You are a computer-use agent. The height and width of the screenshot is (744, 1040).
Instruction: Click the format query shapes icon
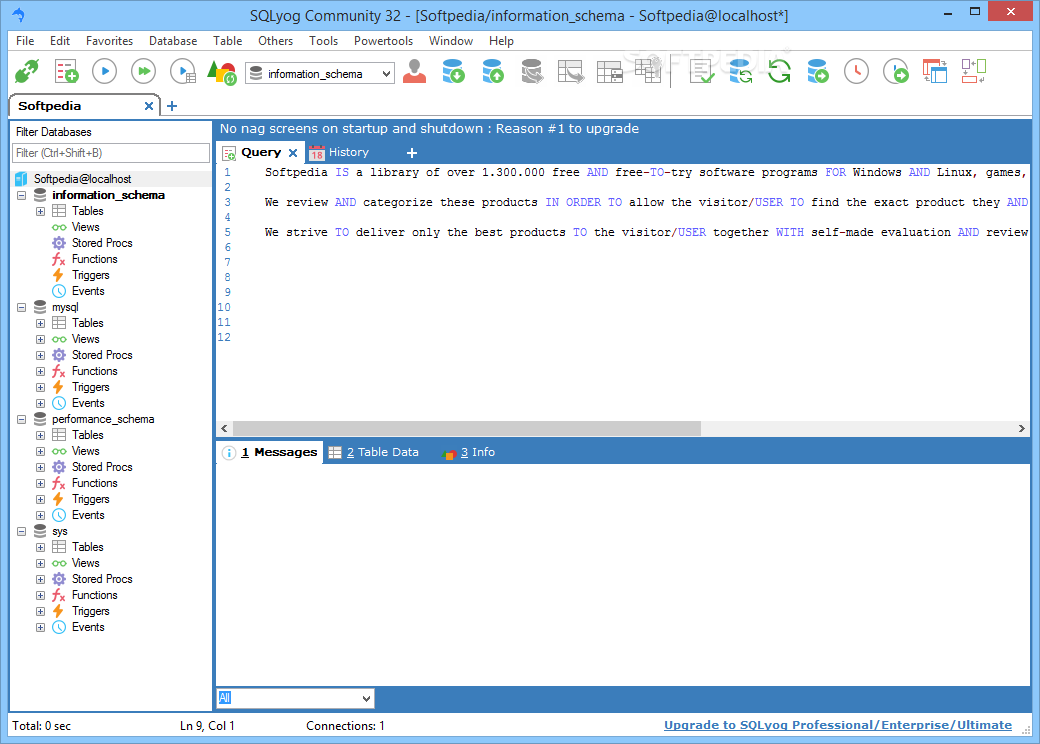[222, 72]
